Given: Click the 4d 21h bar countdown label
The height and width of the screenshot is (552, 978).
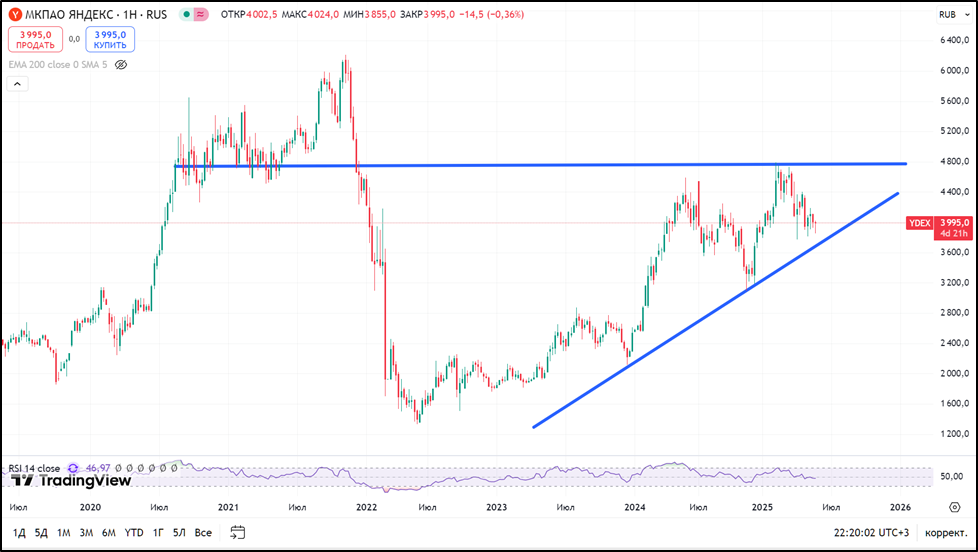Looking at the screenshot, I should [x=954, y=234].
